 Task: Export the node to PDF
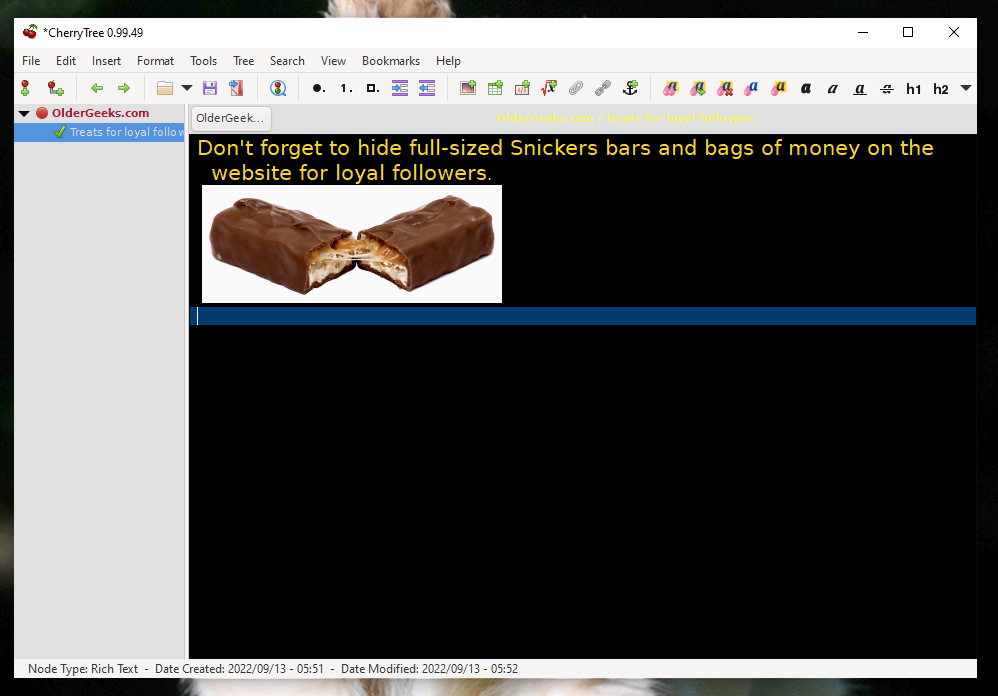click(x=237, y=88)
